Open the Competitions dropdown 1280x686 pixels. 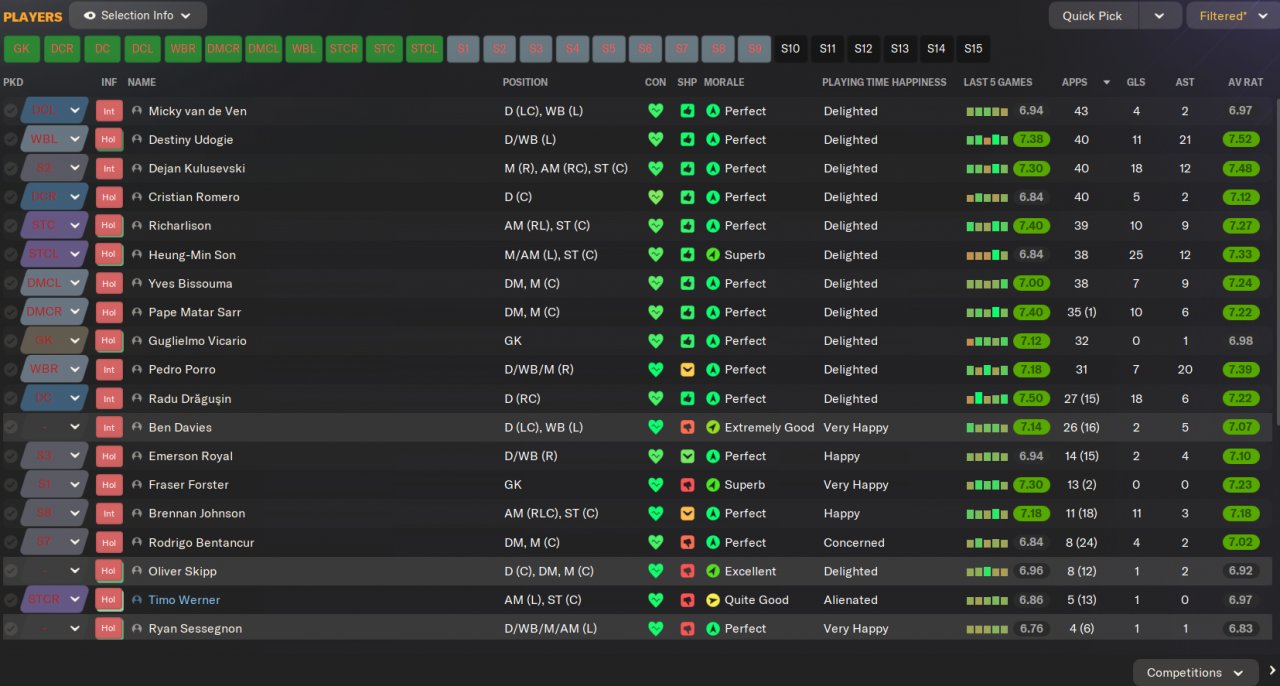(x=1196, y=672)
